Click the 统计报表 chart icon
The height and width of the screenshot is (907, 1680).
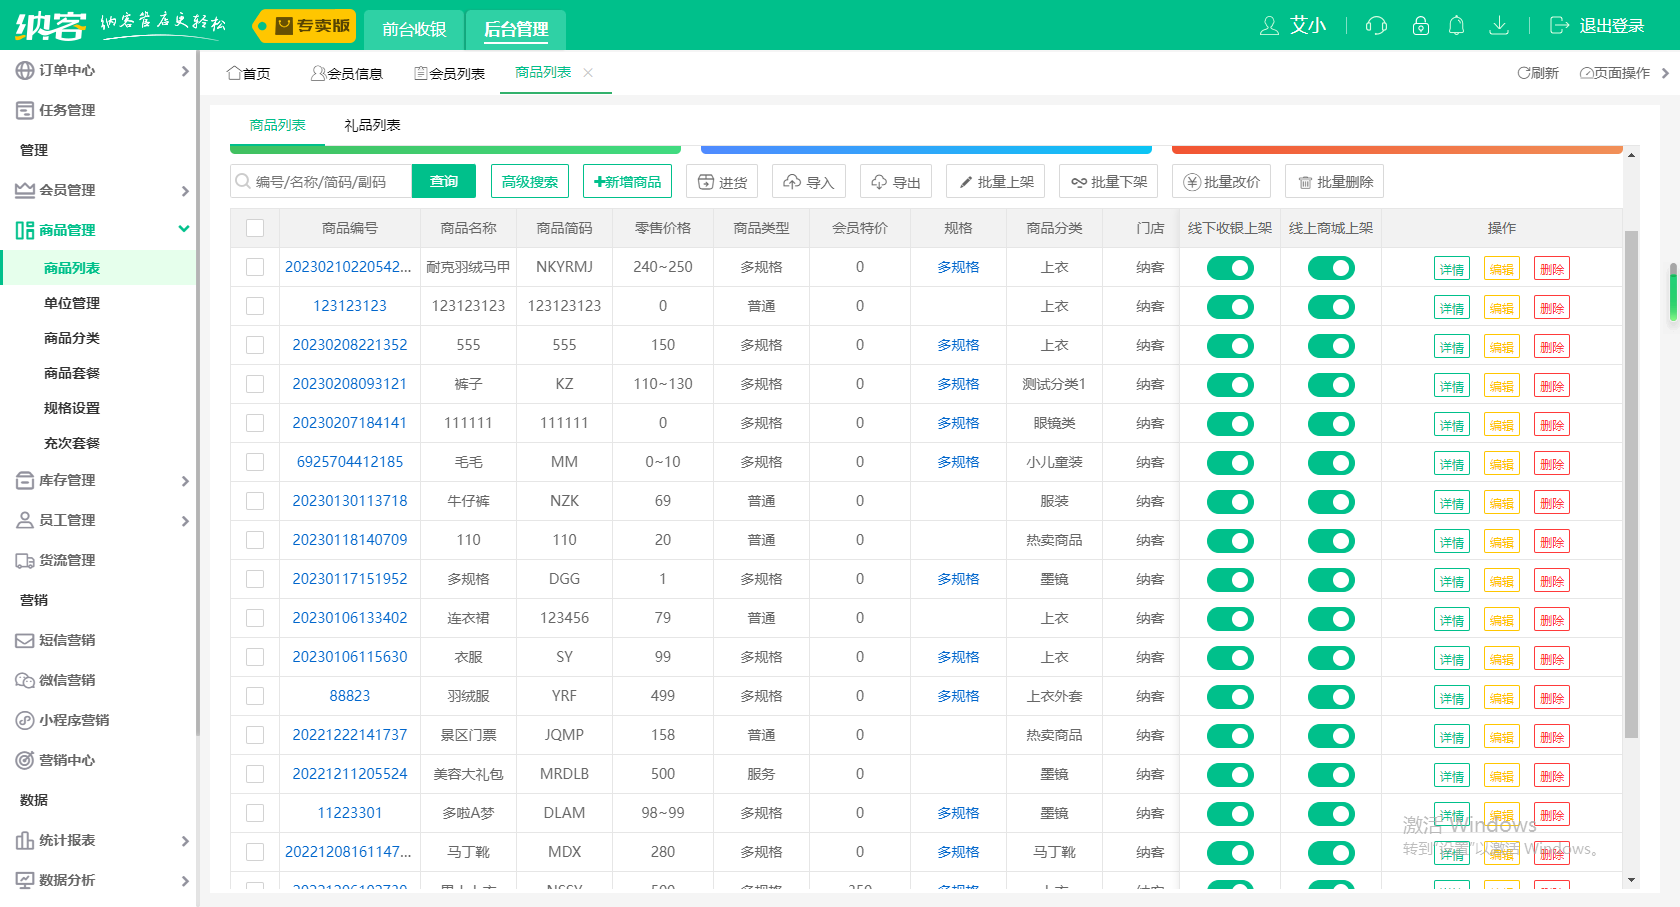click(x=25, y=840)
